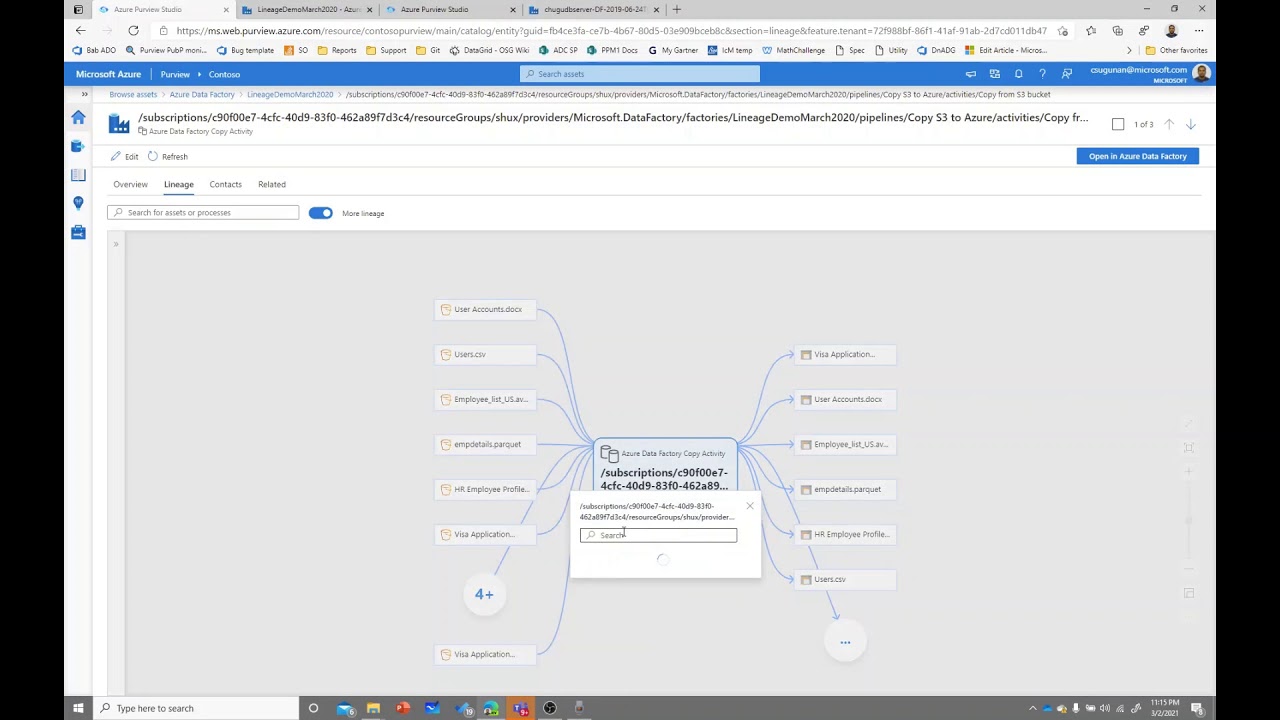Select HR Employee Profile... input node
Image resolution: width=1280 pixels, height=720 pixels.
coord(486,489)
